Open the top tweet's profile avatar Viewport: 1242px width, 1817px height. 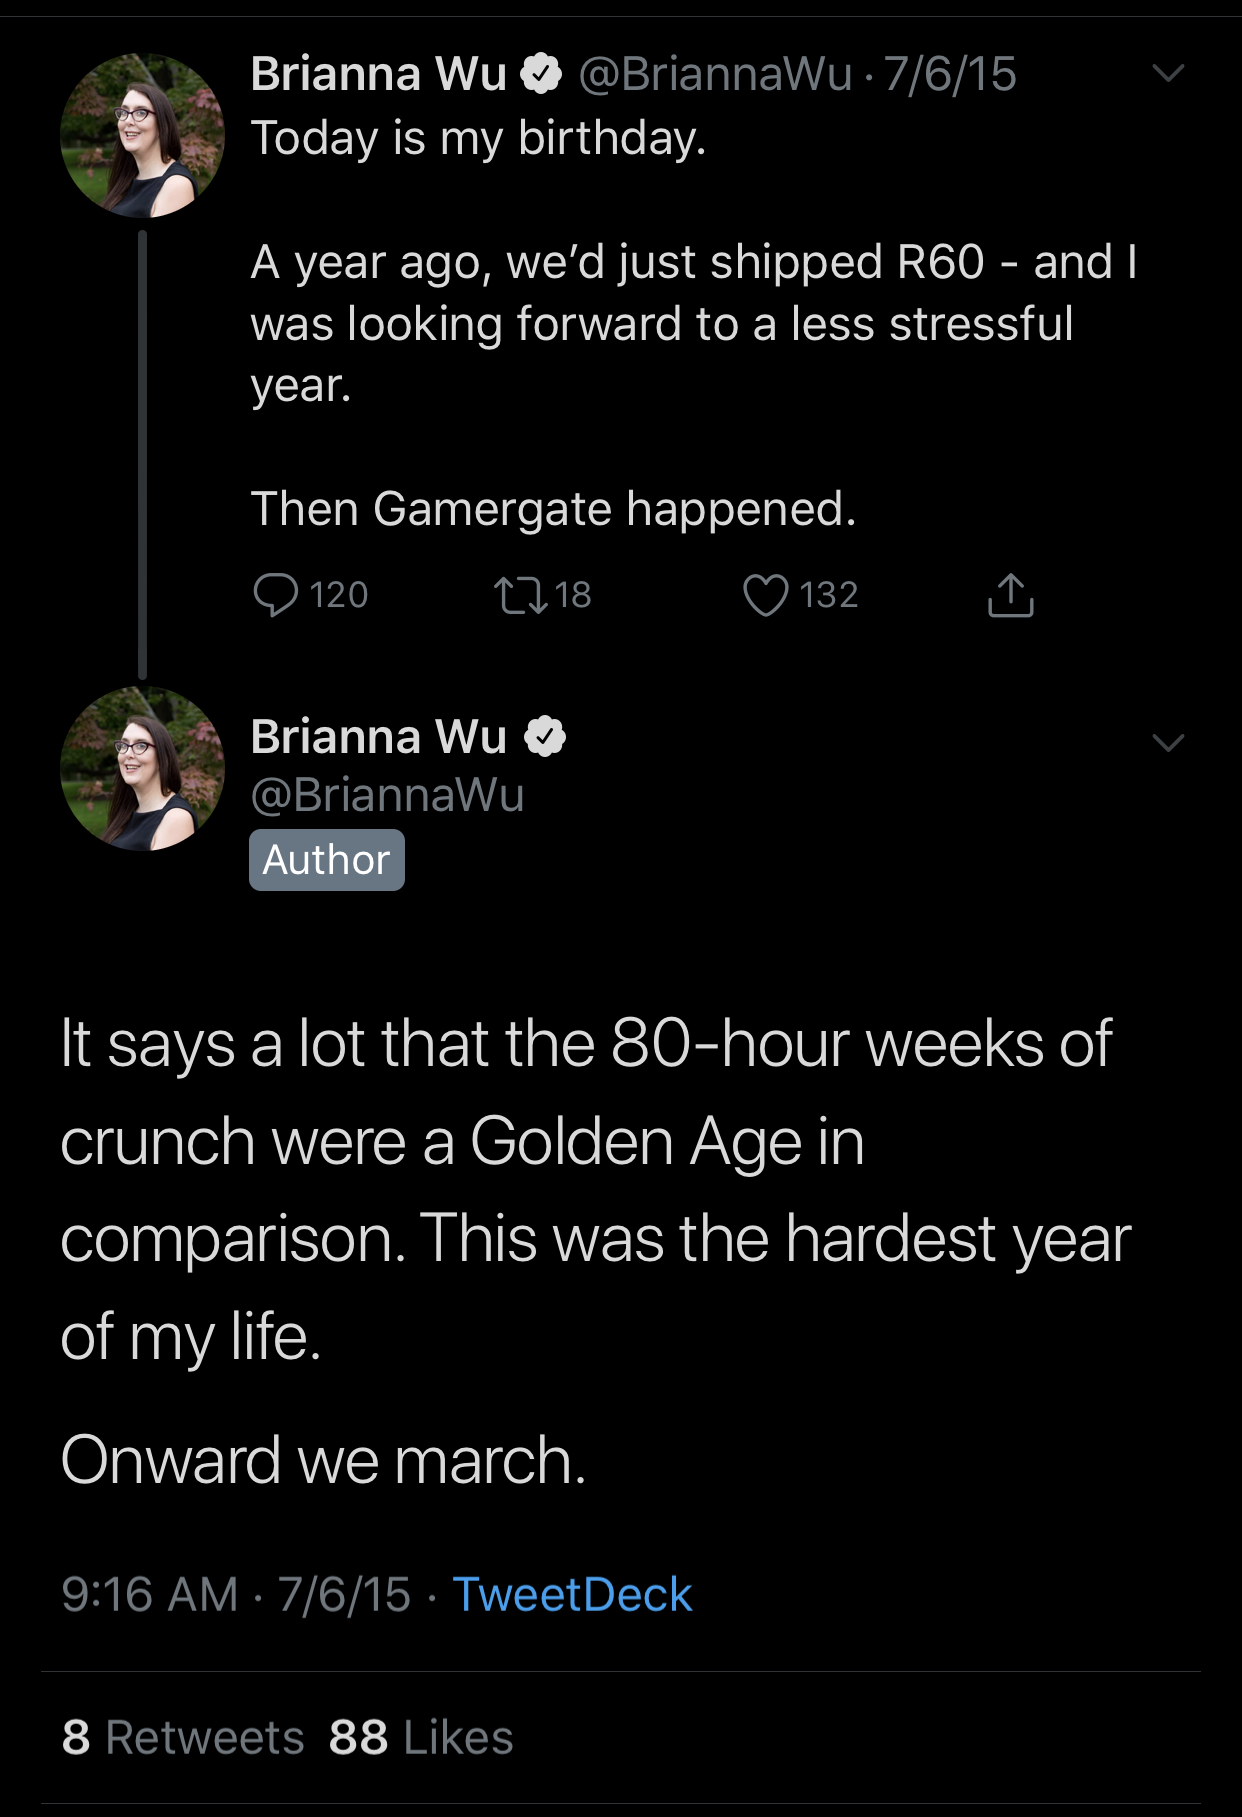pyautogui.click(x=142, y=136)
